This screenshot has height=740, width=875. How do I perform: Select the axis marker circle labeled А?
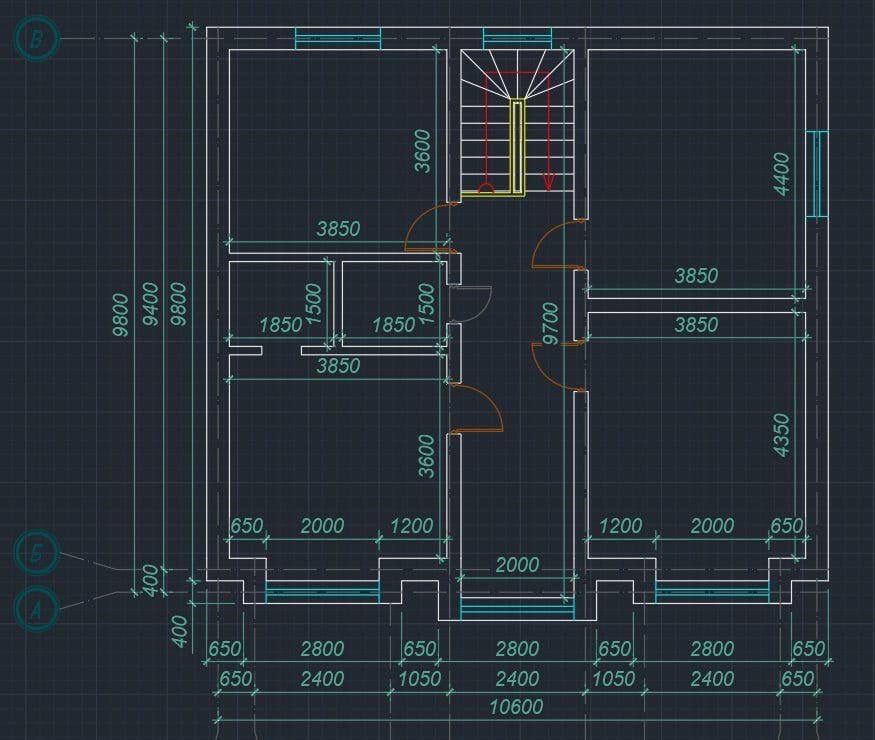[x=37, y=609]
